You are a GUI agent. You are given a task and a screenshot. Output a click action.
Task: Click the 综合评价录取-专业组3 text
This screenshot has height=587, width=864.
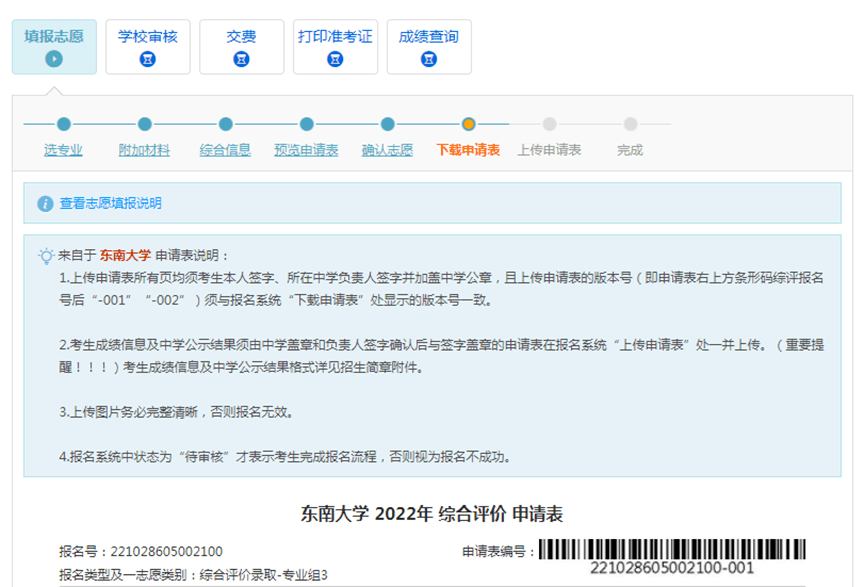[263, 575]
